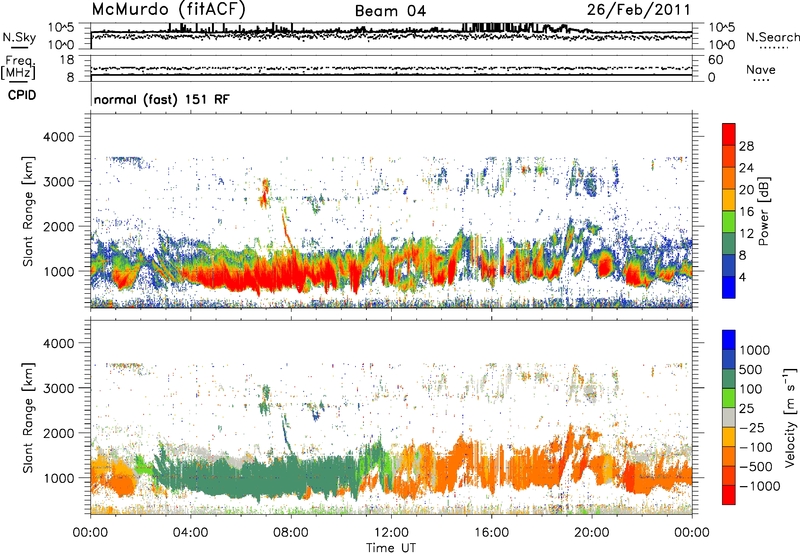Screen dimensions: 800x554
Task: Click the "12:00" time axis label
Action: point(391,533)
